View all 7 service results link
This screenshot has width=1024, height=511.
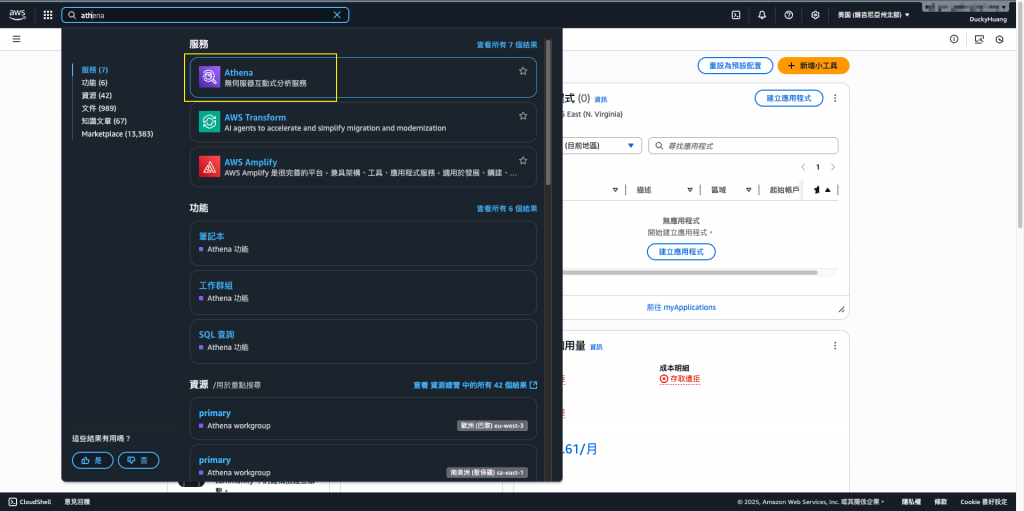click(507, 45)
